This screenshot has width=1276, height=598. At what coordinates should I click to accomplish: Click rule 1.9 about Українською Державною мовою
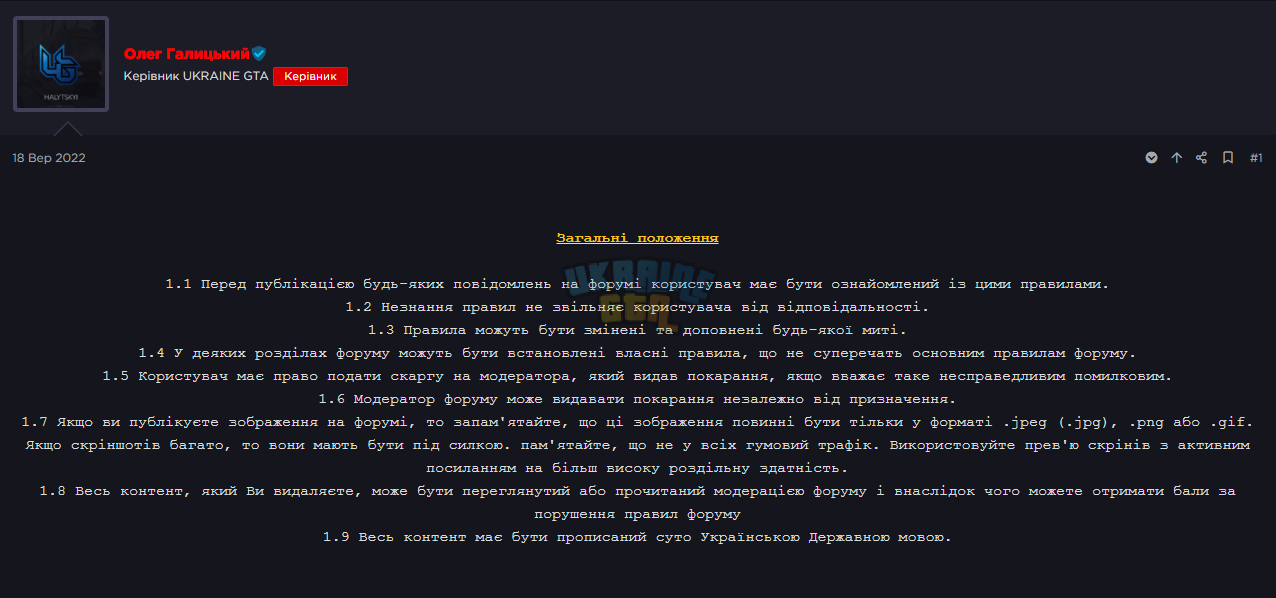point(637,537)
